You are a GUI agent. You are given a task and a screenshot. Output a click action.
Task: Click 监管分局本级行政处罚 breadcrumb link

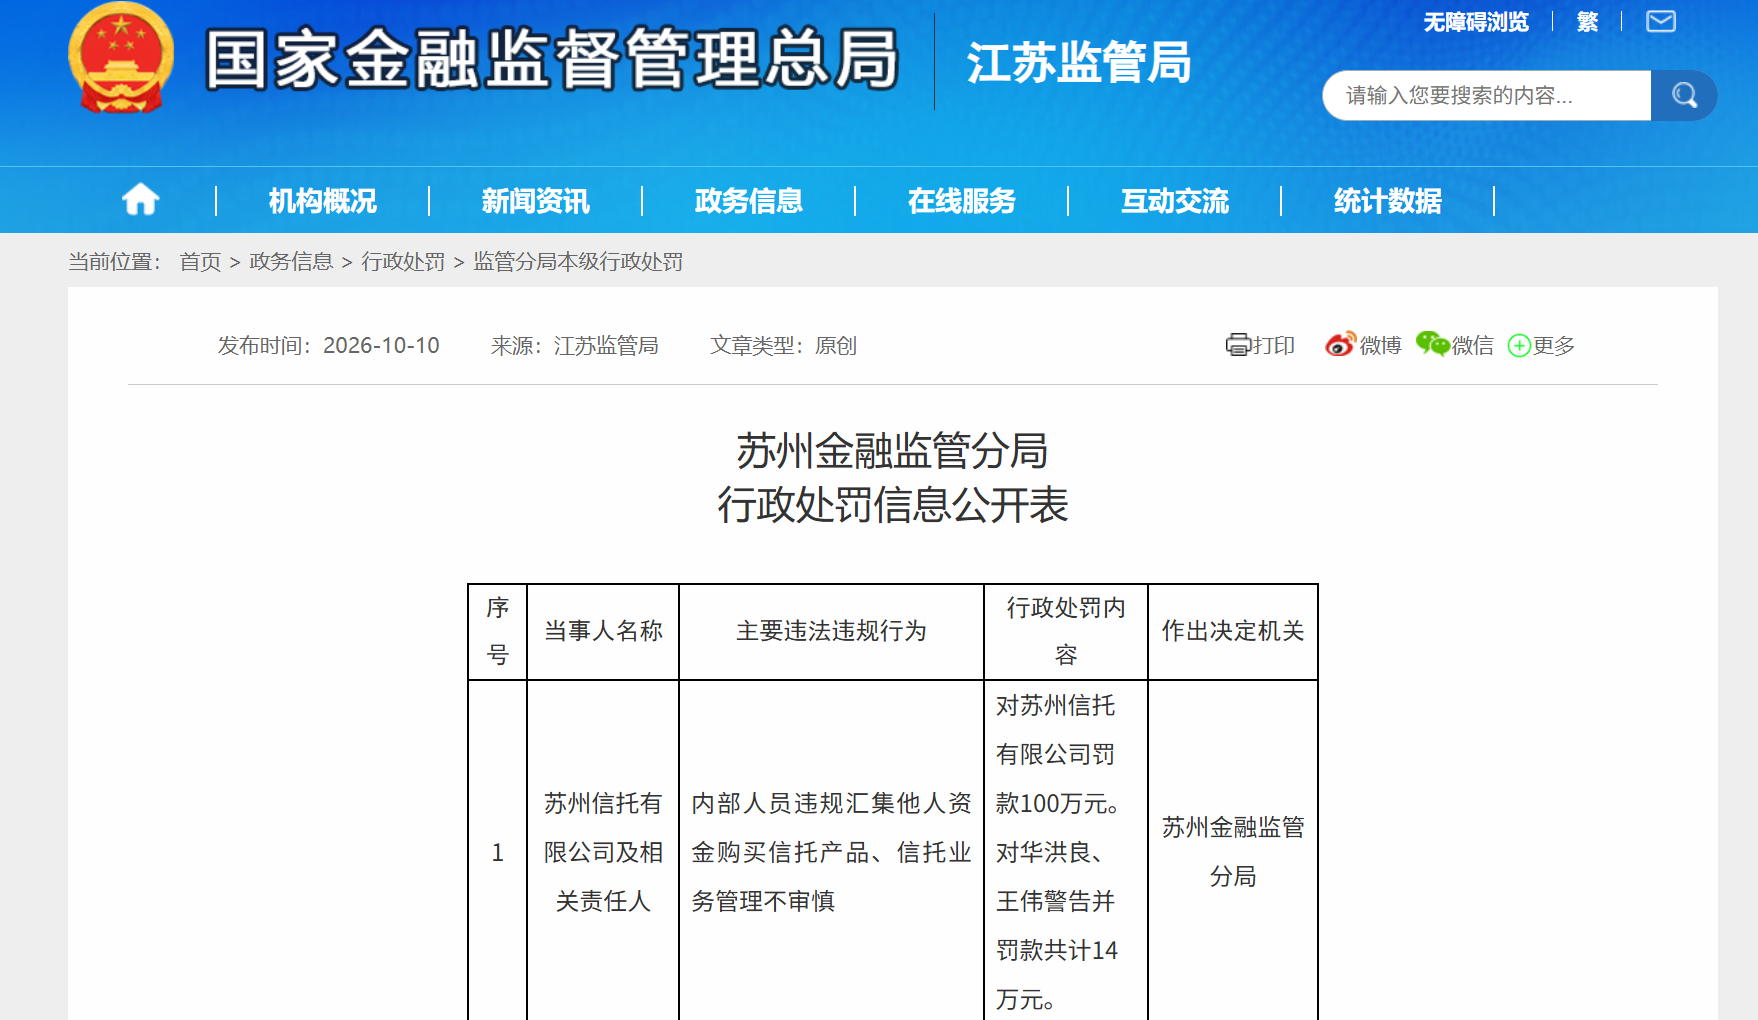[x=578, y=262]
